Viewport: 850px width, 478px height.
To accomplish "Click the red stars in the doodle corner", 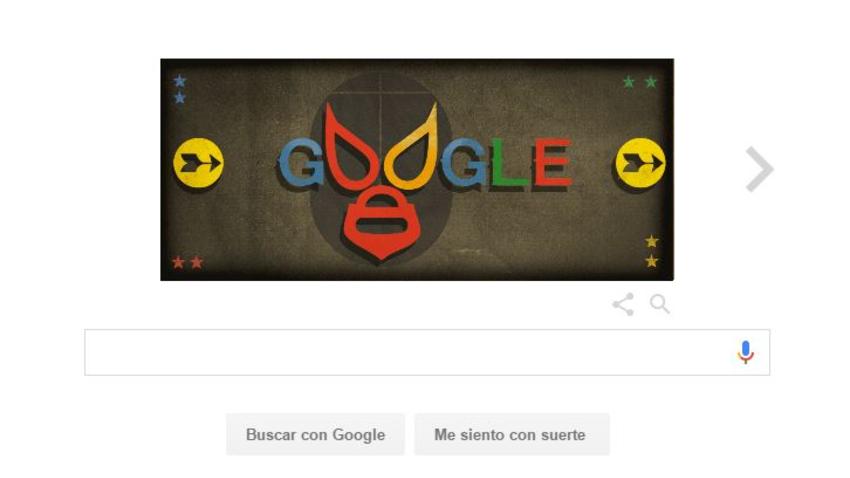I will (x=188, y=262).
